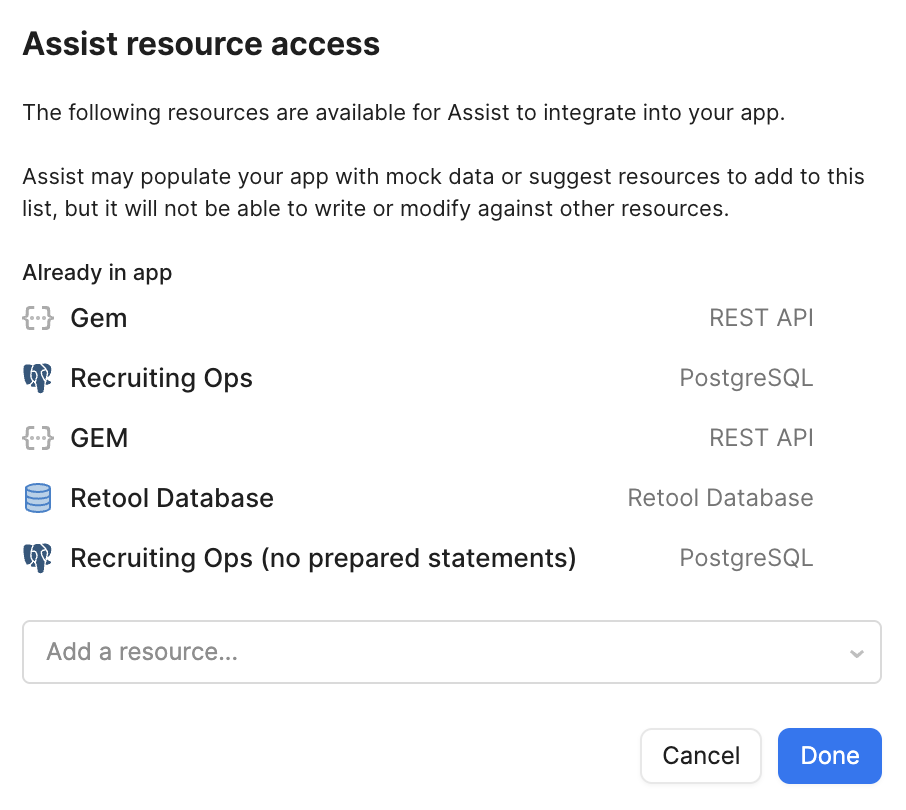This screenshot has height=810, width=906.
Task: Click the elephant icon for the no prepared statements resource
Action: pos(37,558)
